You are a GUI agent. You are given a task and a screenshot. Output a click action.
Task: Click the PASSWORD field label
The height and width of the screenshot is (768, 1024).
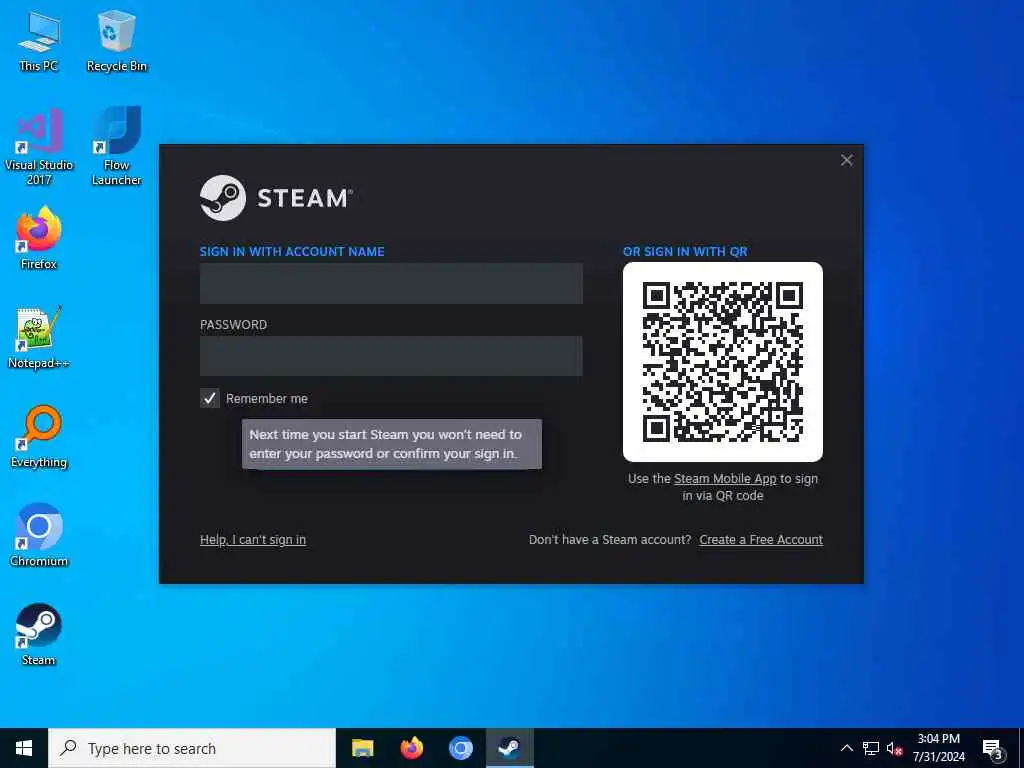(233, 325)
